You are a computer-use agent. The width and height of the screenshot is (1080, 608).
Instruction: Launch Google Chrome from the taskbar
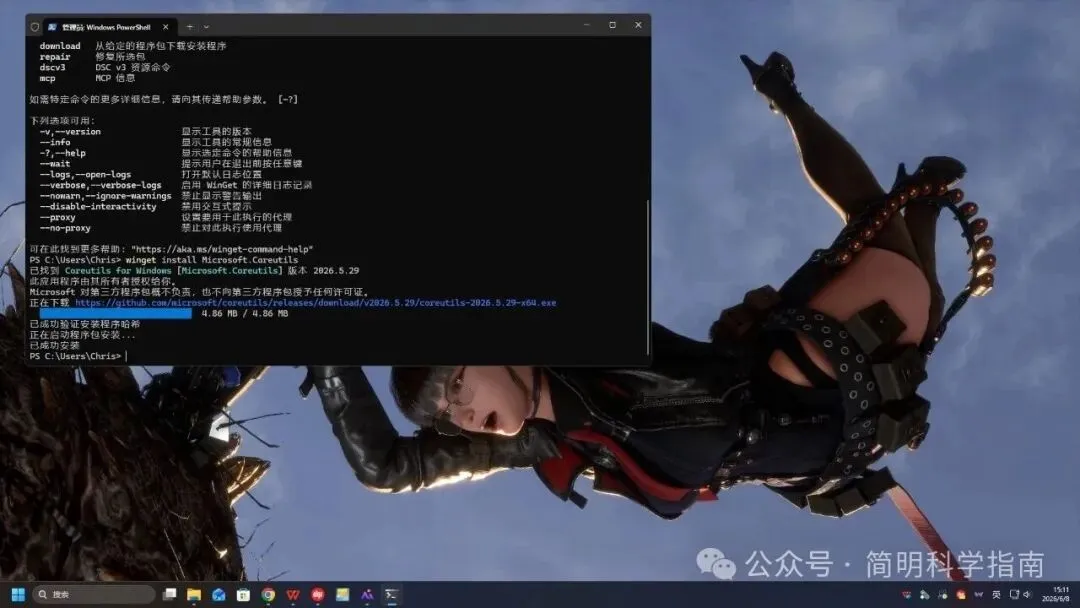268,594
